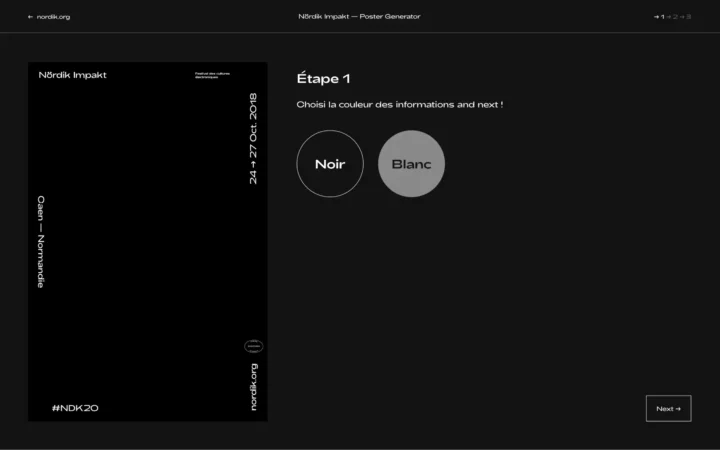
Task: Click the Nördik Impakt title on the poster
Action: coord(72,75)
